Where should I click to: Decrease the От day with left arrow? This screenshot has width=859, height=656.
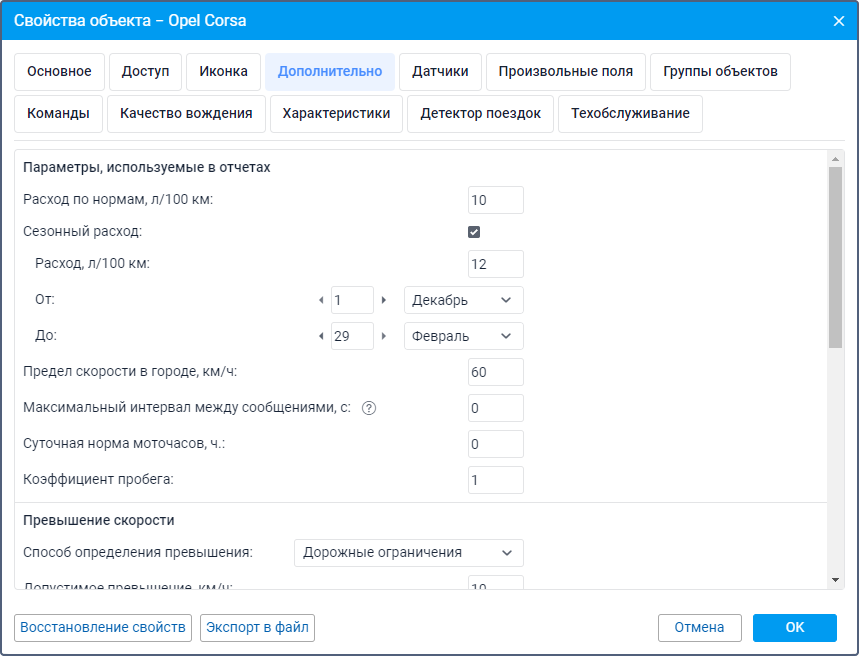pos(321,300)
